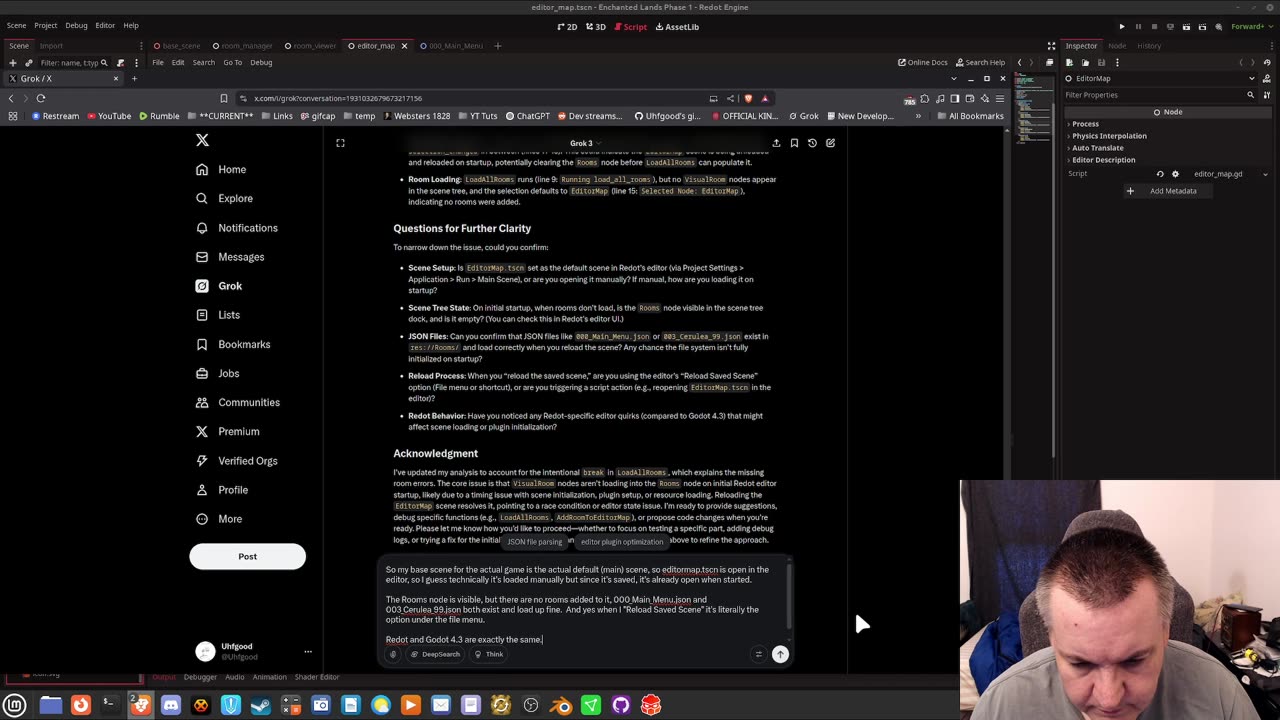Close the editor_map tab

[x=404, y=46]
